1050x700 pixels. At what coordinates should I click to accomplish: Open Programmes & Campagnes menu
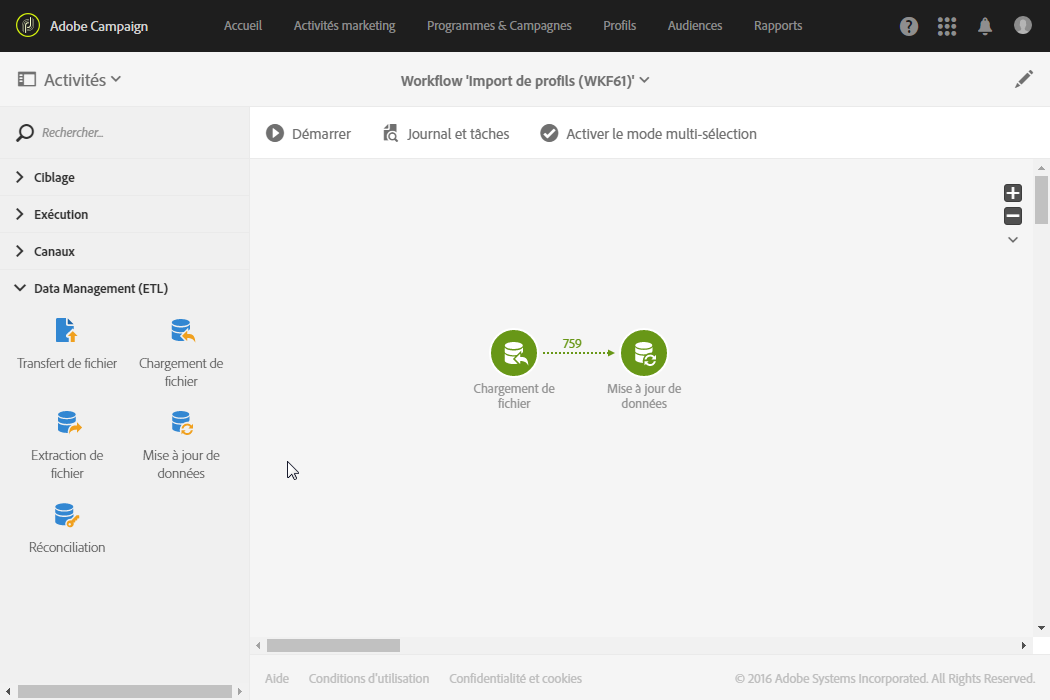click(x=499, y=25)
